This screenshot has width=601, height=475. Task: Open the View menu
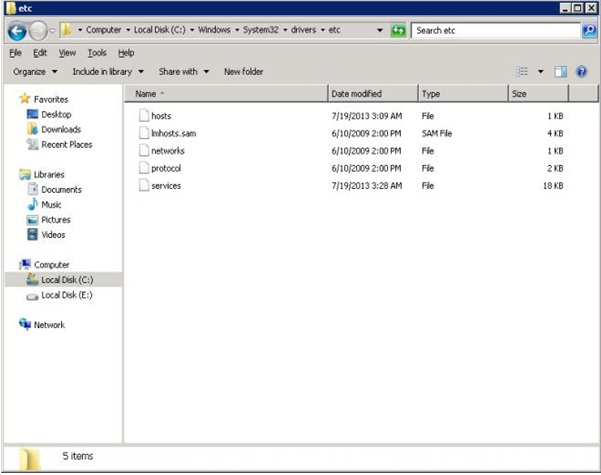pos(67,52)
